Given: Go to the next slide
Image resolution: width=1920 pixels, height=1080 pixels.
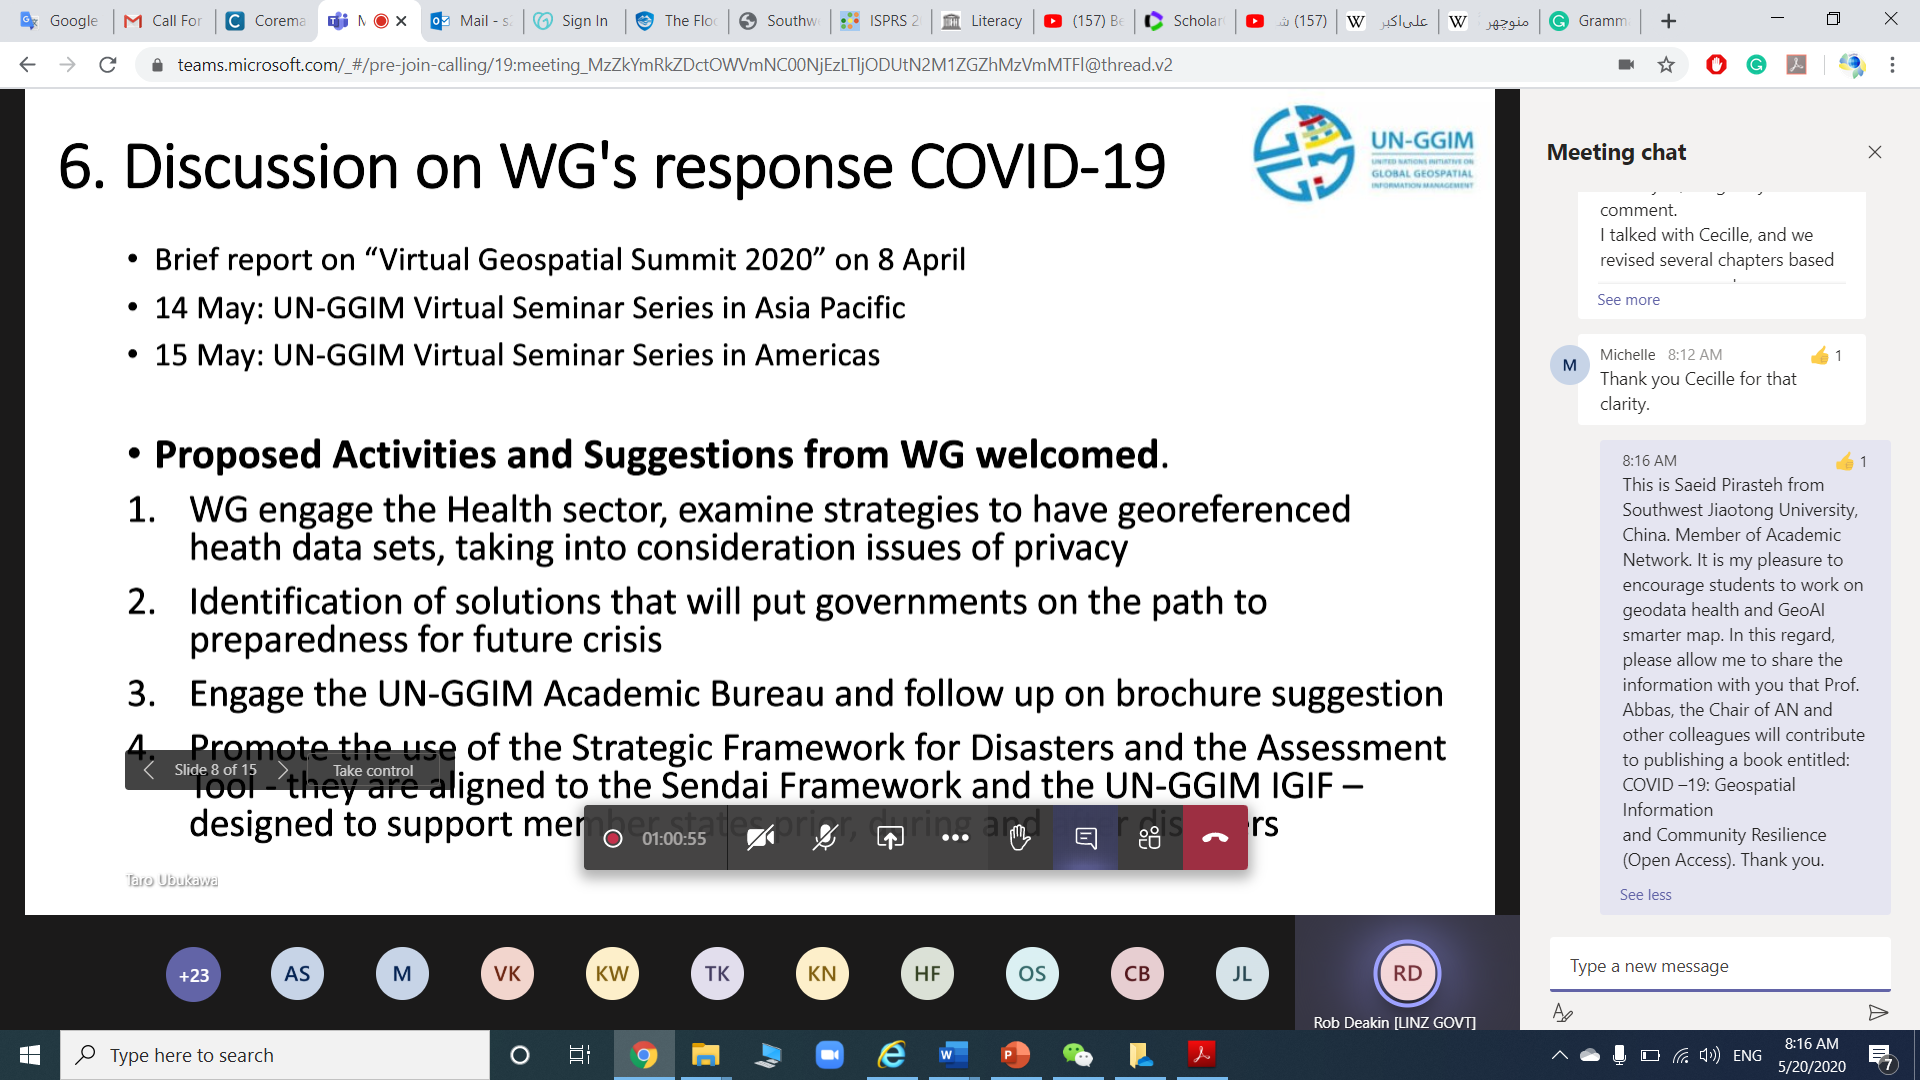Looking at the screenshot, I should [283, 770].
